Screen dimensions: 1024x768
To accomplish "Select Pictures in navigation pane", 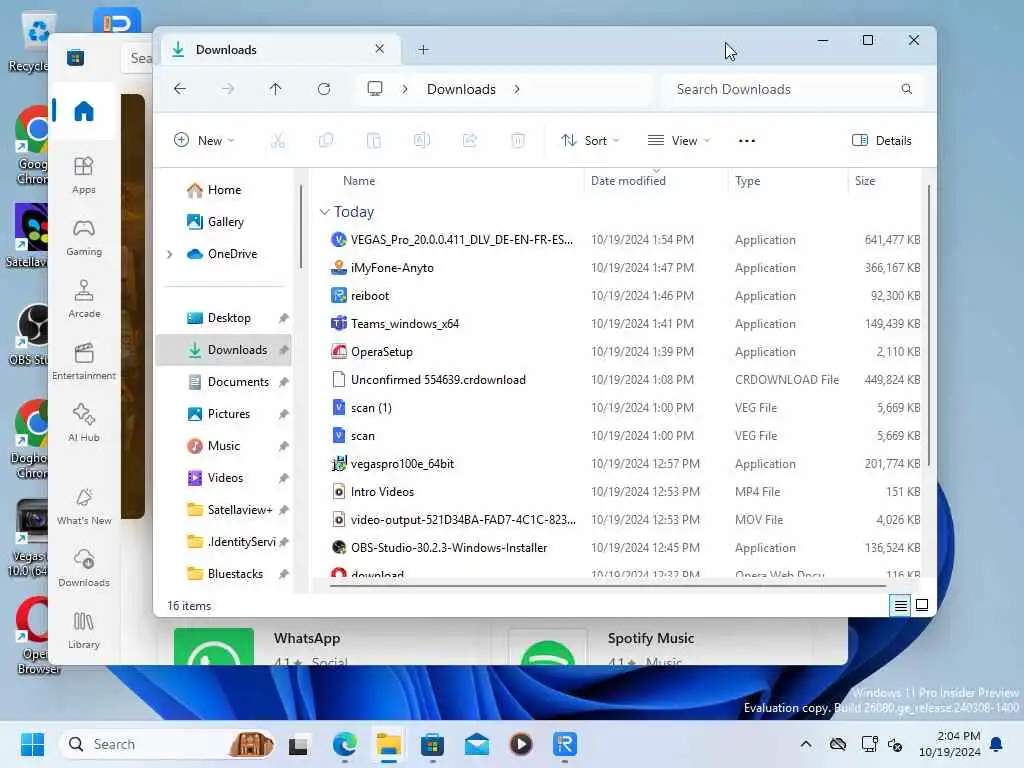I will (224, 414).
